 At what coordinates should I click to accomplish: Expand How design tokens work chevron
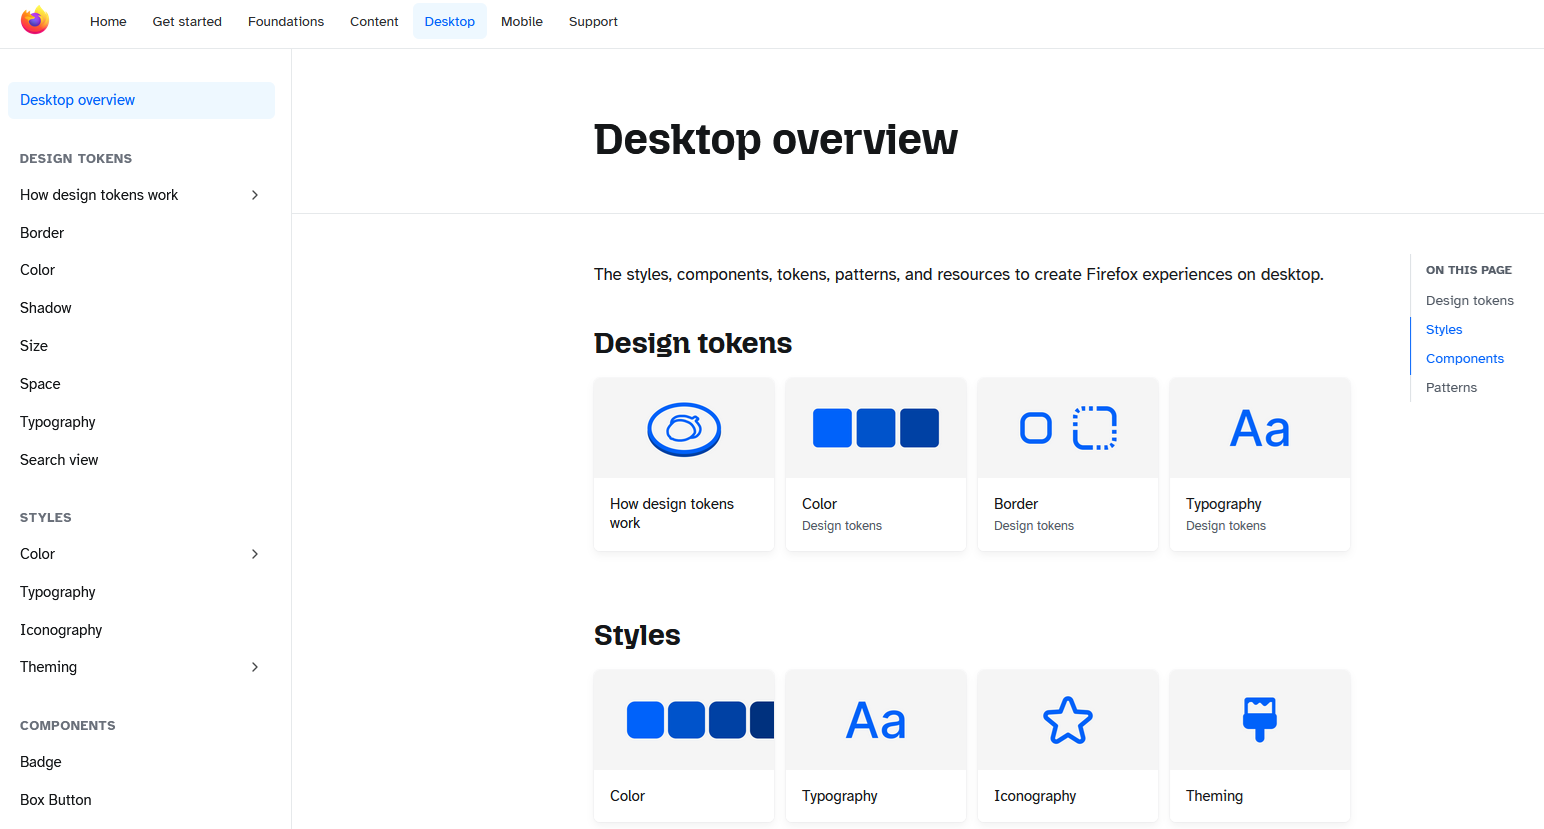click(x=255, y=195)
